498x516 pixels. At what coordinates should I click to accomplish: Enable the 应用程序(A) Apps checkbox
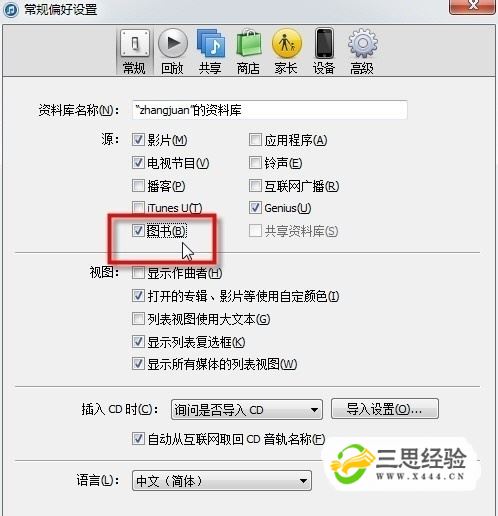tap(255, 140)
